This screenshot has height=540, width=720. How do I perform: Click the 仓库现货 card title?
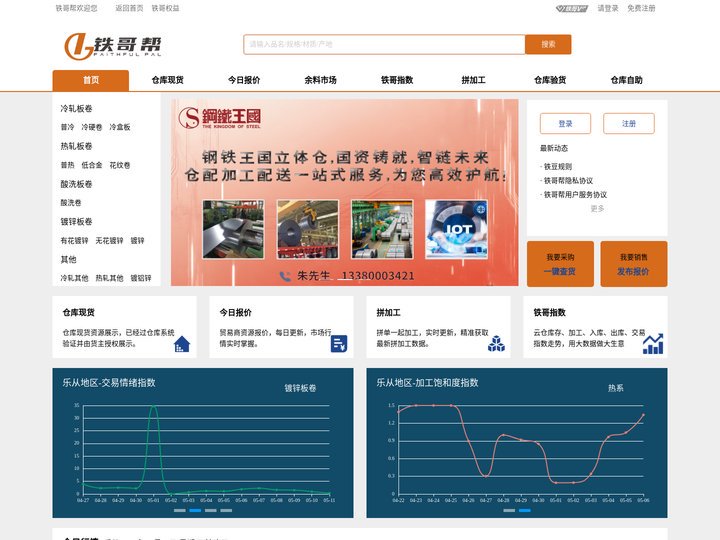(79, 313)
